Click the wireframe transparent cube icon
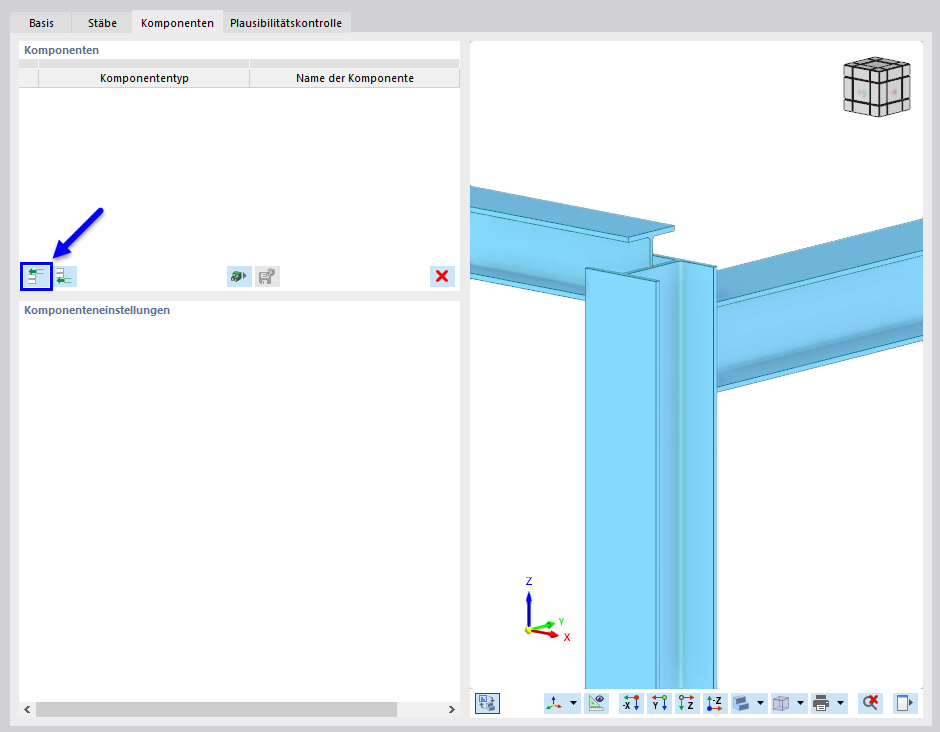The width and height of the screenshot is (940, 732). pos(781,703)
